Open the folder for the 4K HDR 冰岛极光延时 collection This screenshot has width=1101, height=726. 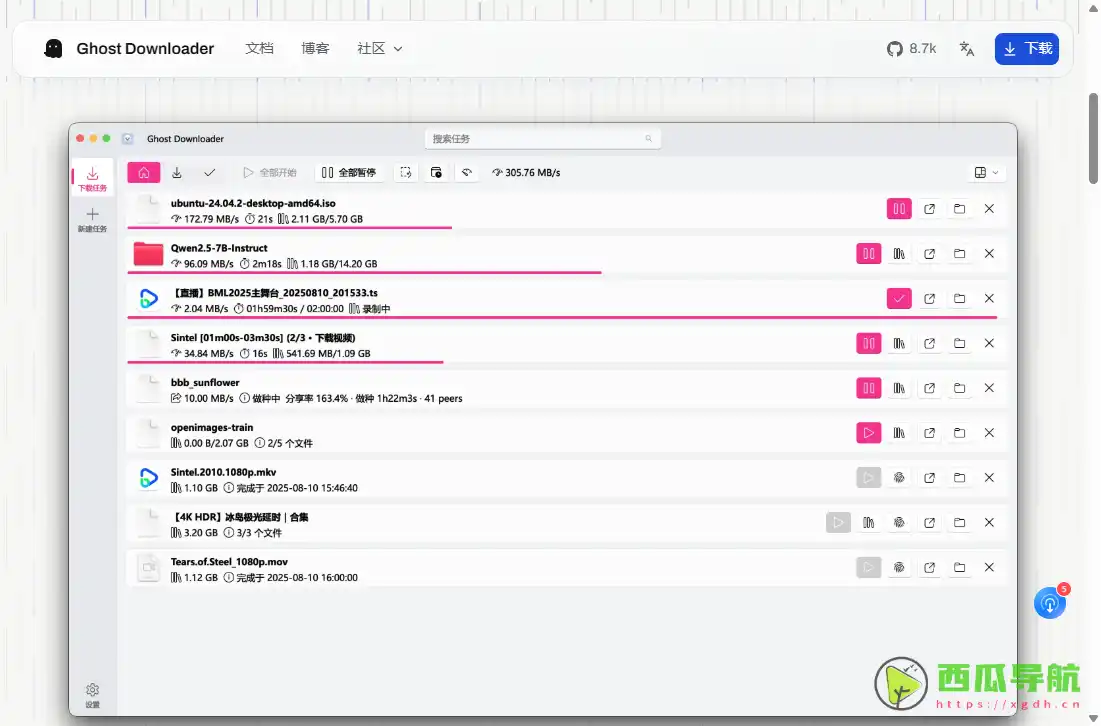959,523
